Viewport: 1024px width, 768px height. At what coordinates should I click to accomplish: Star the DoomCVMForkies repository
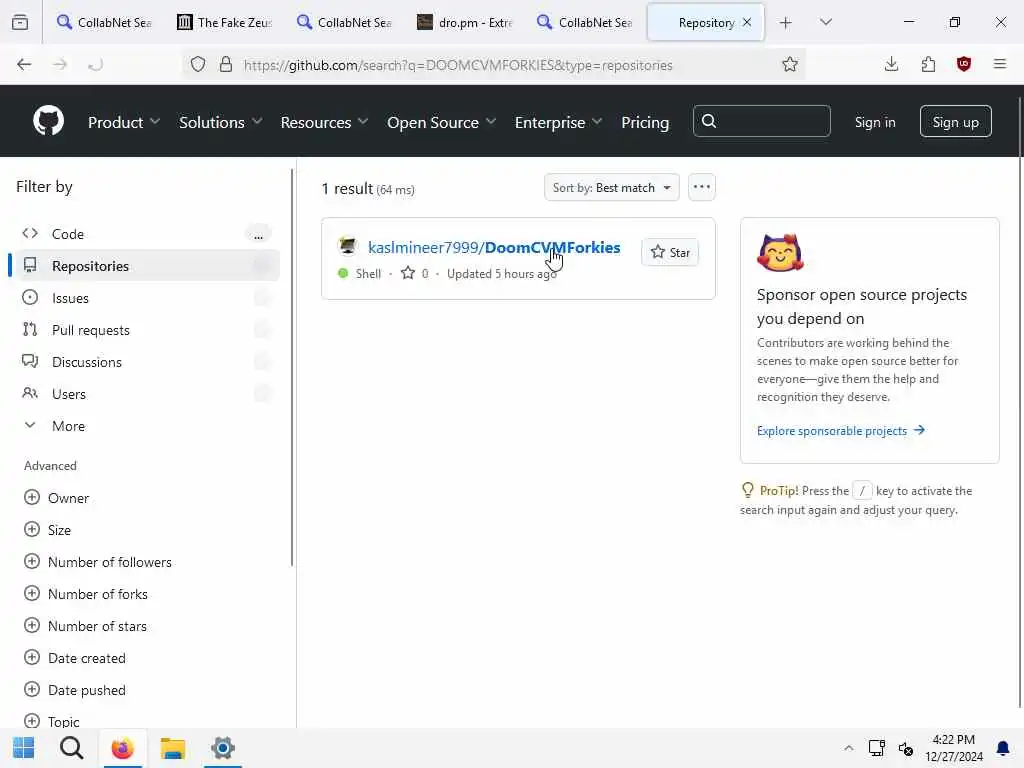coord(670,252)
